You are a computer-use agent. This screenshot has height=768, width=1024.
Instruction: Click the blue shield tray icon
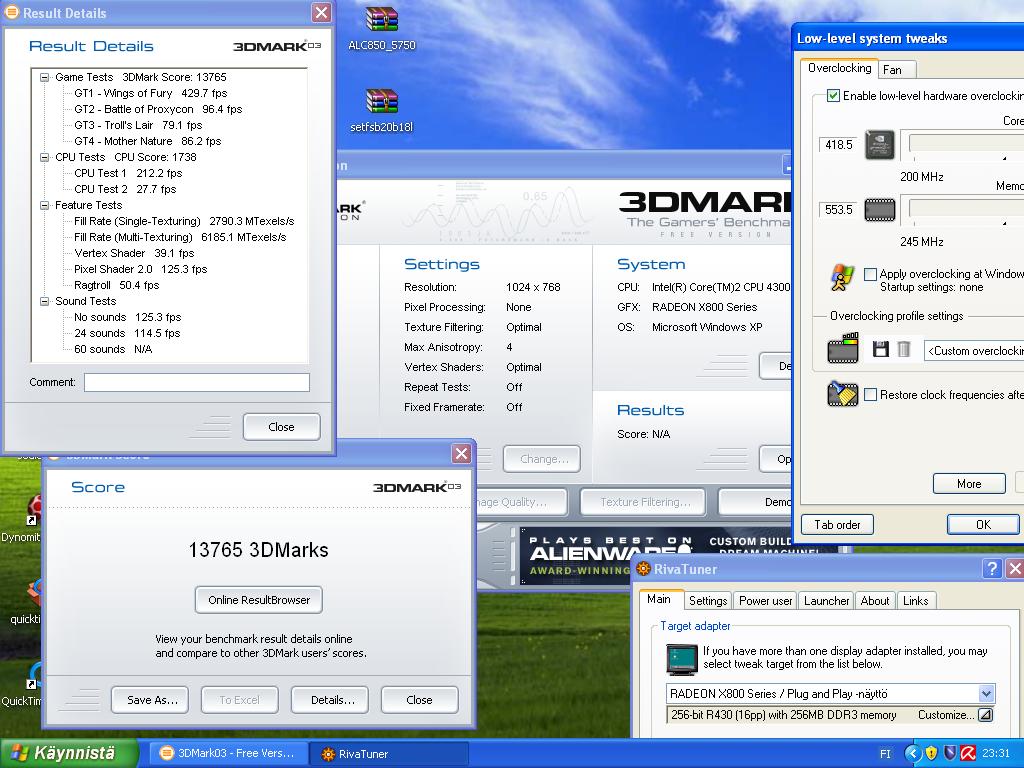pyautogui.click(x=950, y=754)
